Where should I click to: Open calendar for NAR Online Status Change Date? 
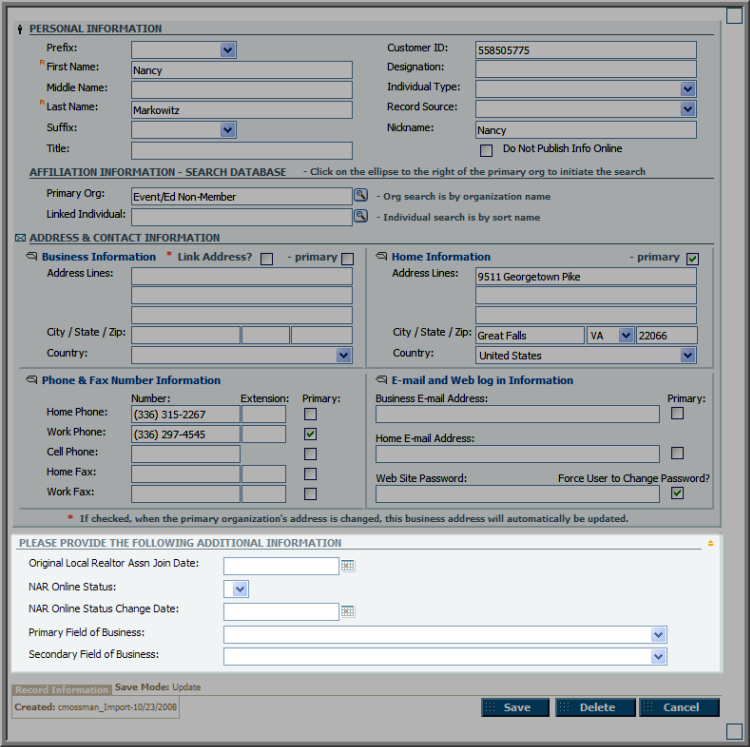[348, 611]
